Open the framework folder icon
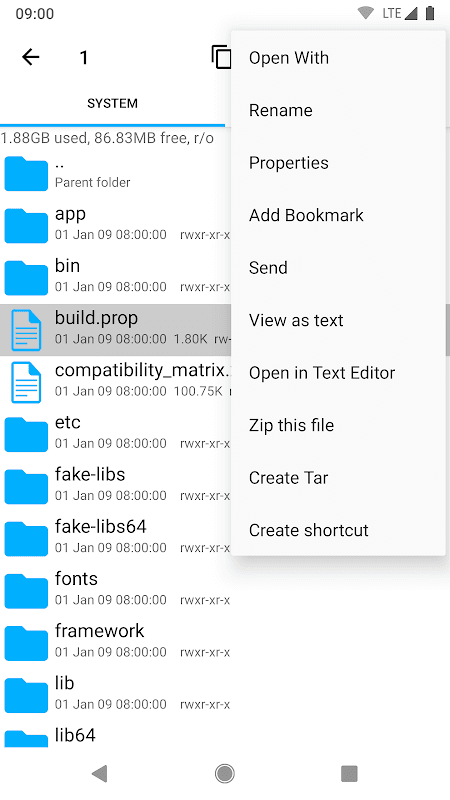 26,643
